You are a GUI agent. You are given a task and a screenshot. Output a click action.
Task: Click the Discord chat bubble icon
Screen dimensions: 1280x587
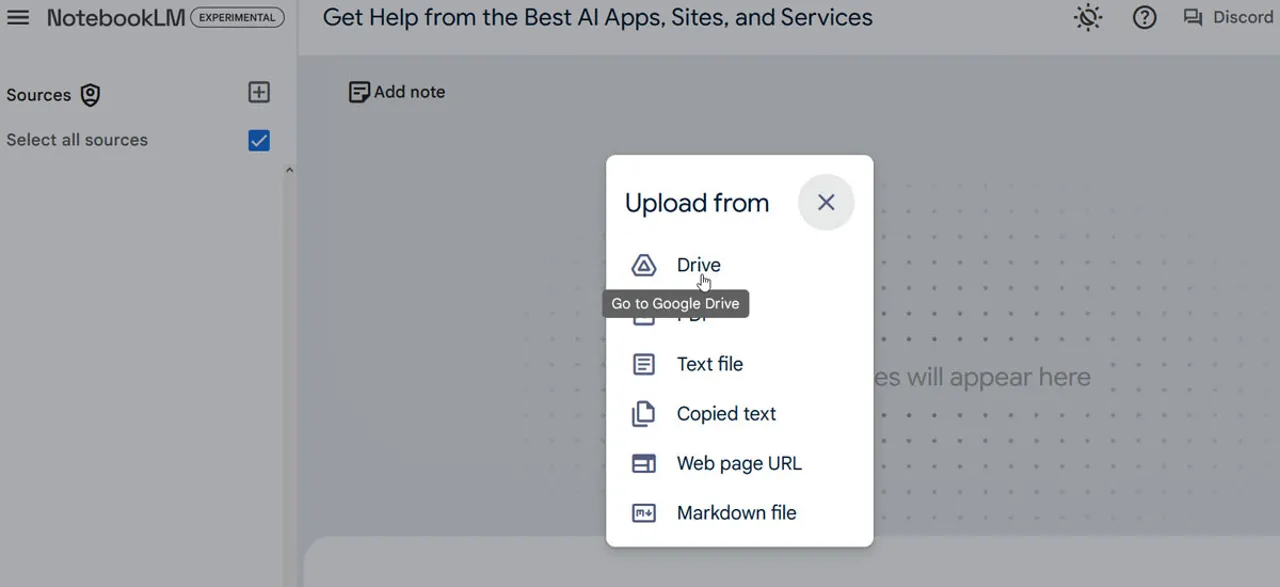pos(1193,18)
